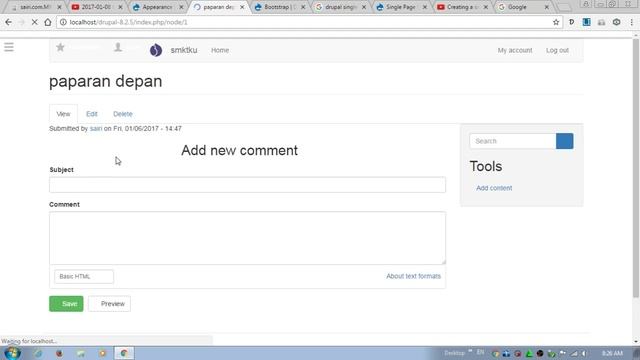The width and height of the screenshot is (640, 360).
Task: Switch to the Appearance browser tab
Action: pos(157,7)
